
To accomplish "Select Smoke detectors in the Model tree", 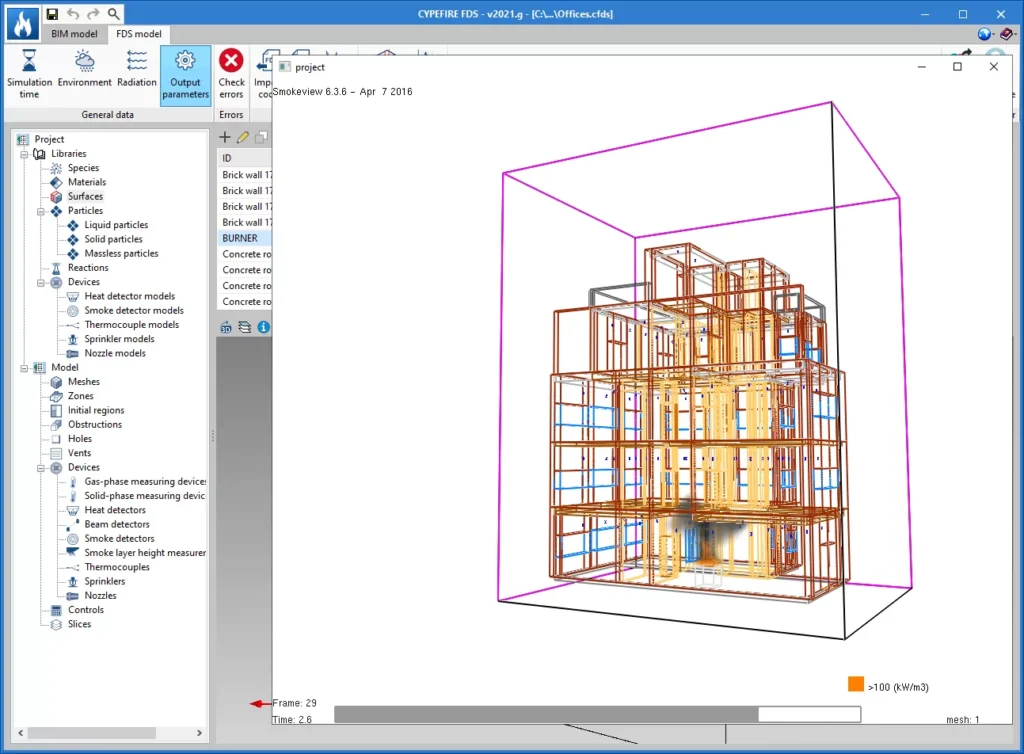I will [118, 539].
